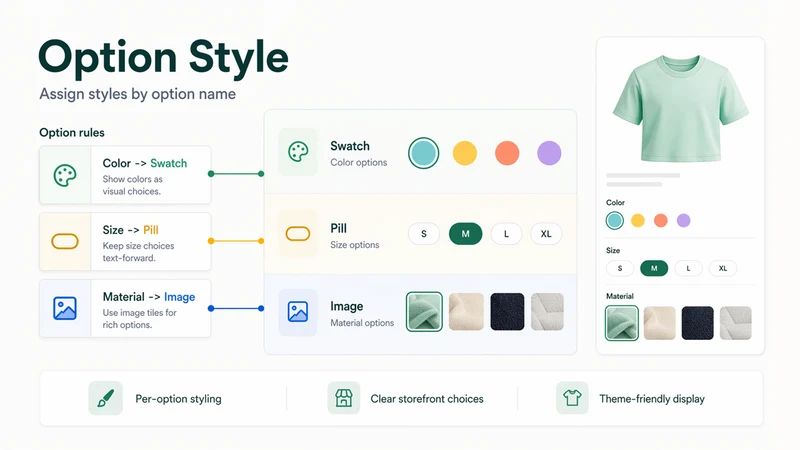Click the green t-shirt product image

point(681,109)
